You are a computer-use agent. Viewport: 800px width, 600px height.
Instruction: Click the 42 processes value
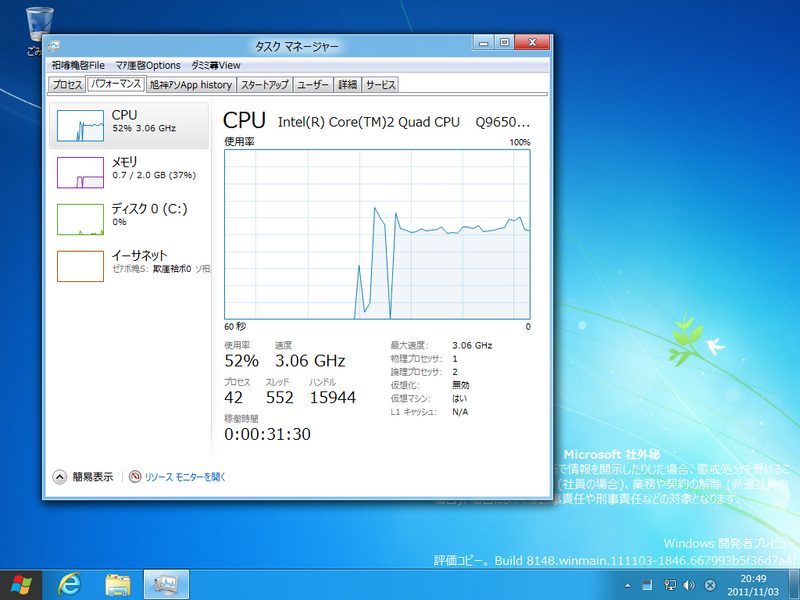[x=234, y=397]
